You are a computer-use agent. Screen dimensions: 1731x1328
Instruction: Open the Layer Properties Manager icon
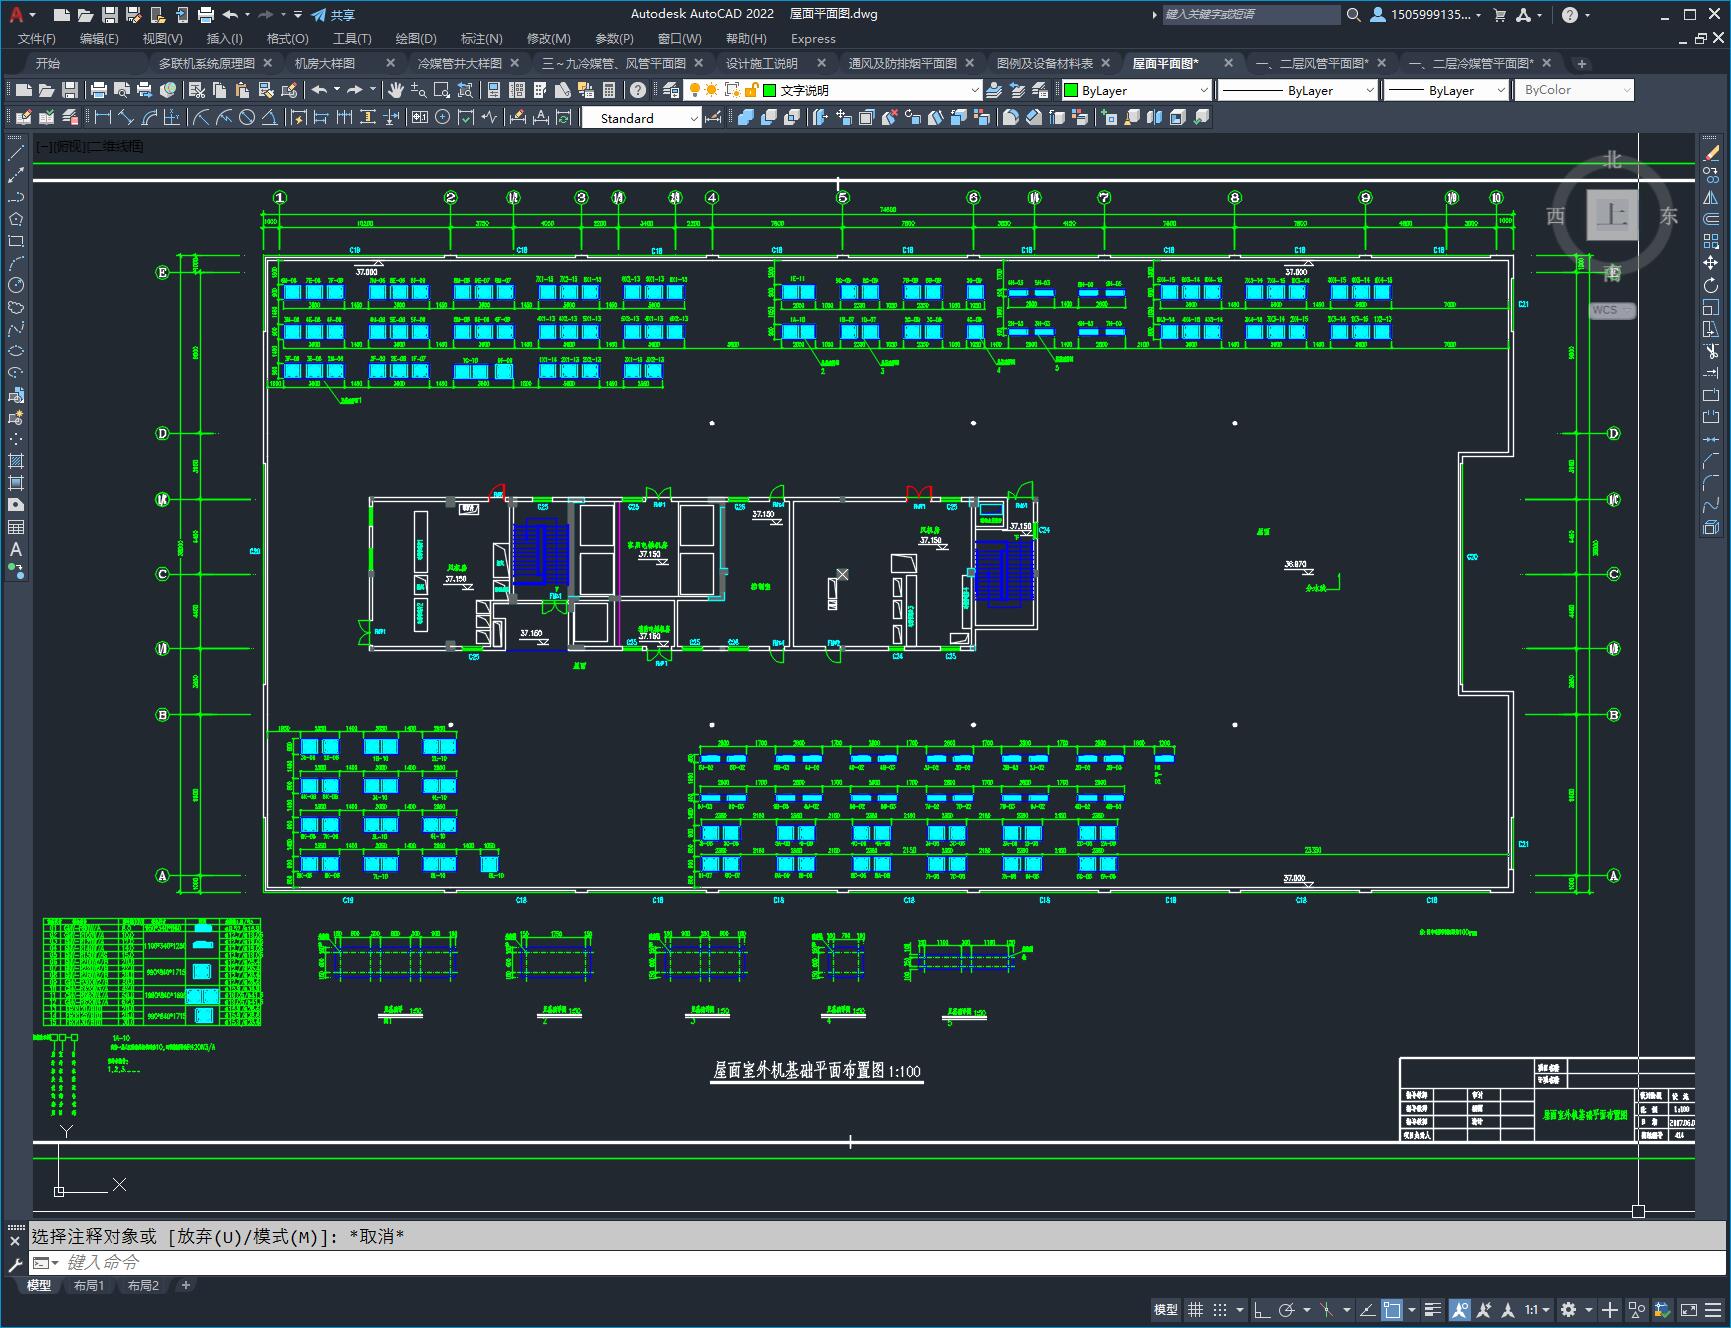click(x=671, y=90)
